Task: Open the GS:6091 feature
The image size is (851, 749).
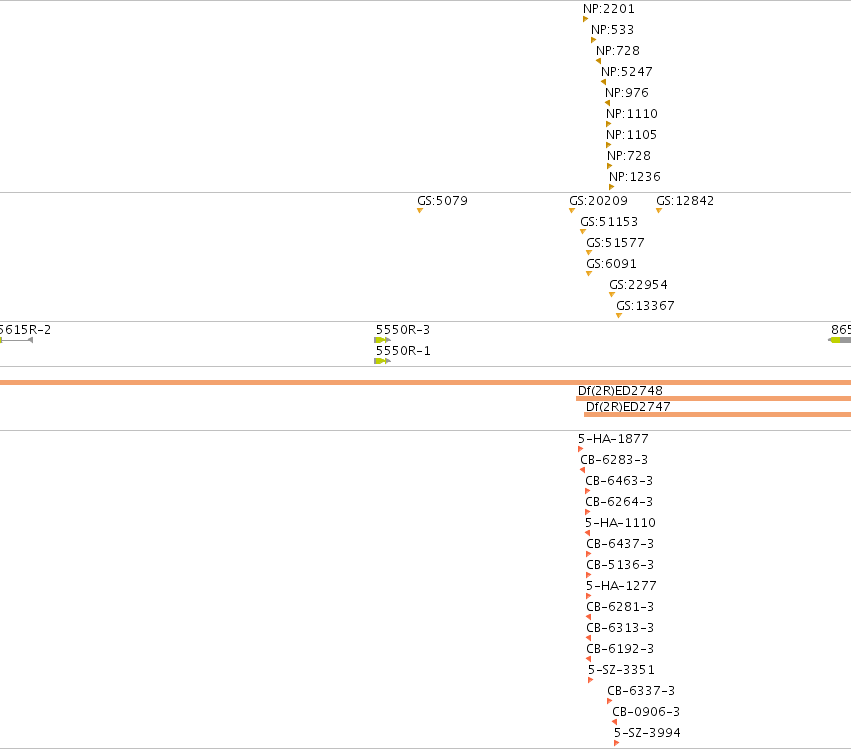Action: tap(611, 264)
